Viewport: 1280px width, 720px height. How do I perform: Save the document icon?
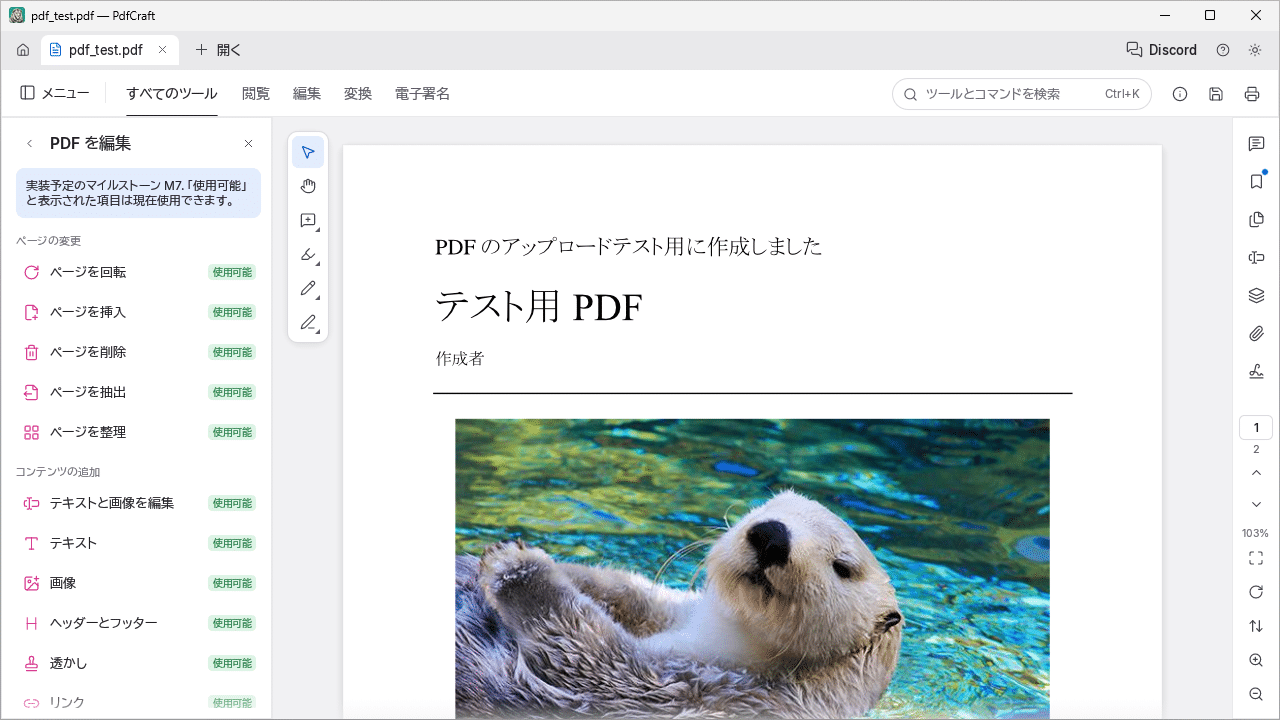point(1216,94)
